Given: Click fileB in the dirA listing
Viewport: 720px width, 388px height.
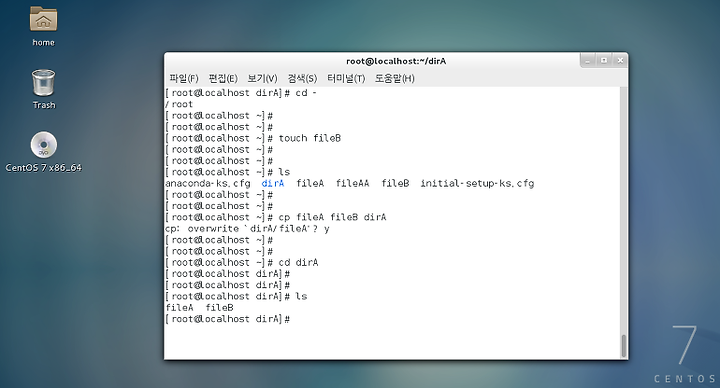Looking at the screenshot, I should click(x=219, y=308).
